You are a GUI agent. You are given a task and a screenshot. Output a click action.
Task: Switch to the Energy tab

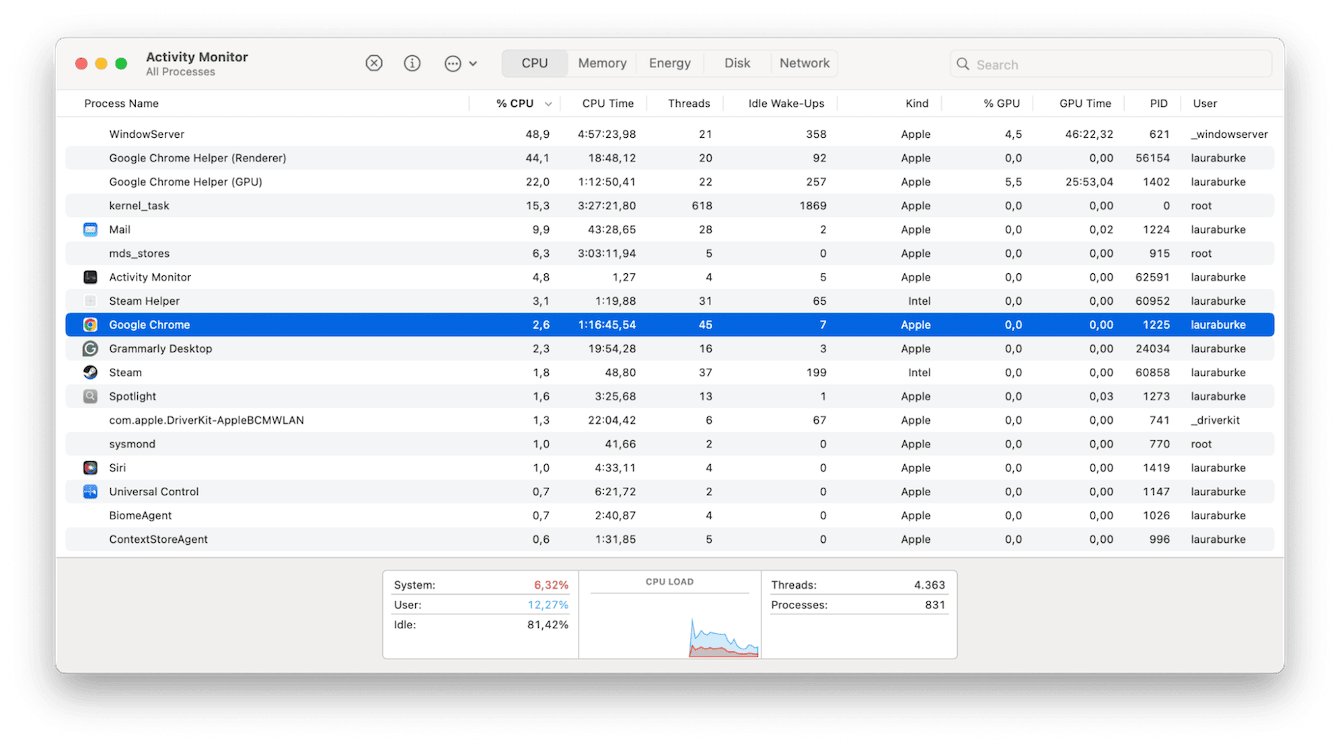pyautogui.click(x=670, y=63)
